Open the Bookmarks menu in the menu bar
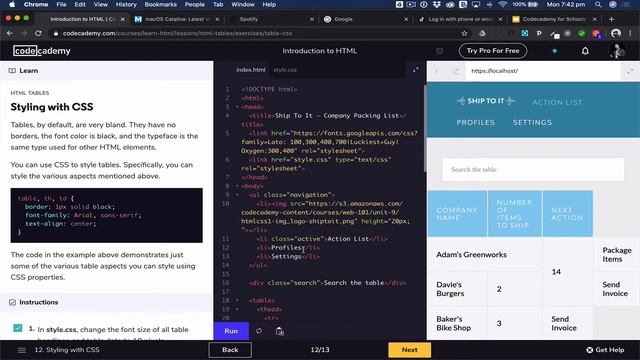 [160, 4]
